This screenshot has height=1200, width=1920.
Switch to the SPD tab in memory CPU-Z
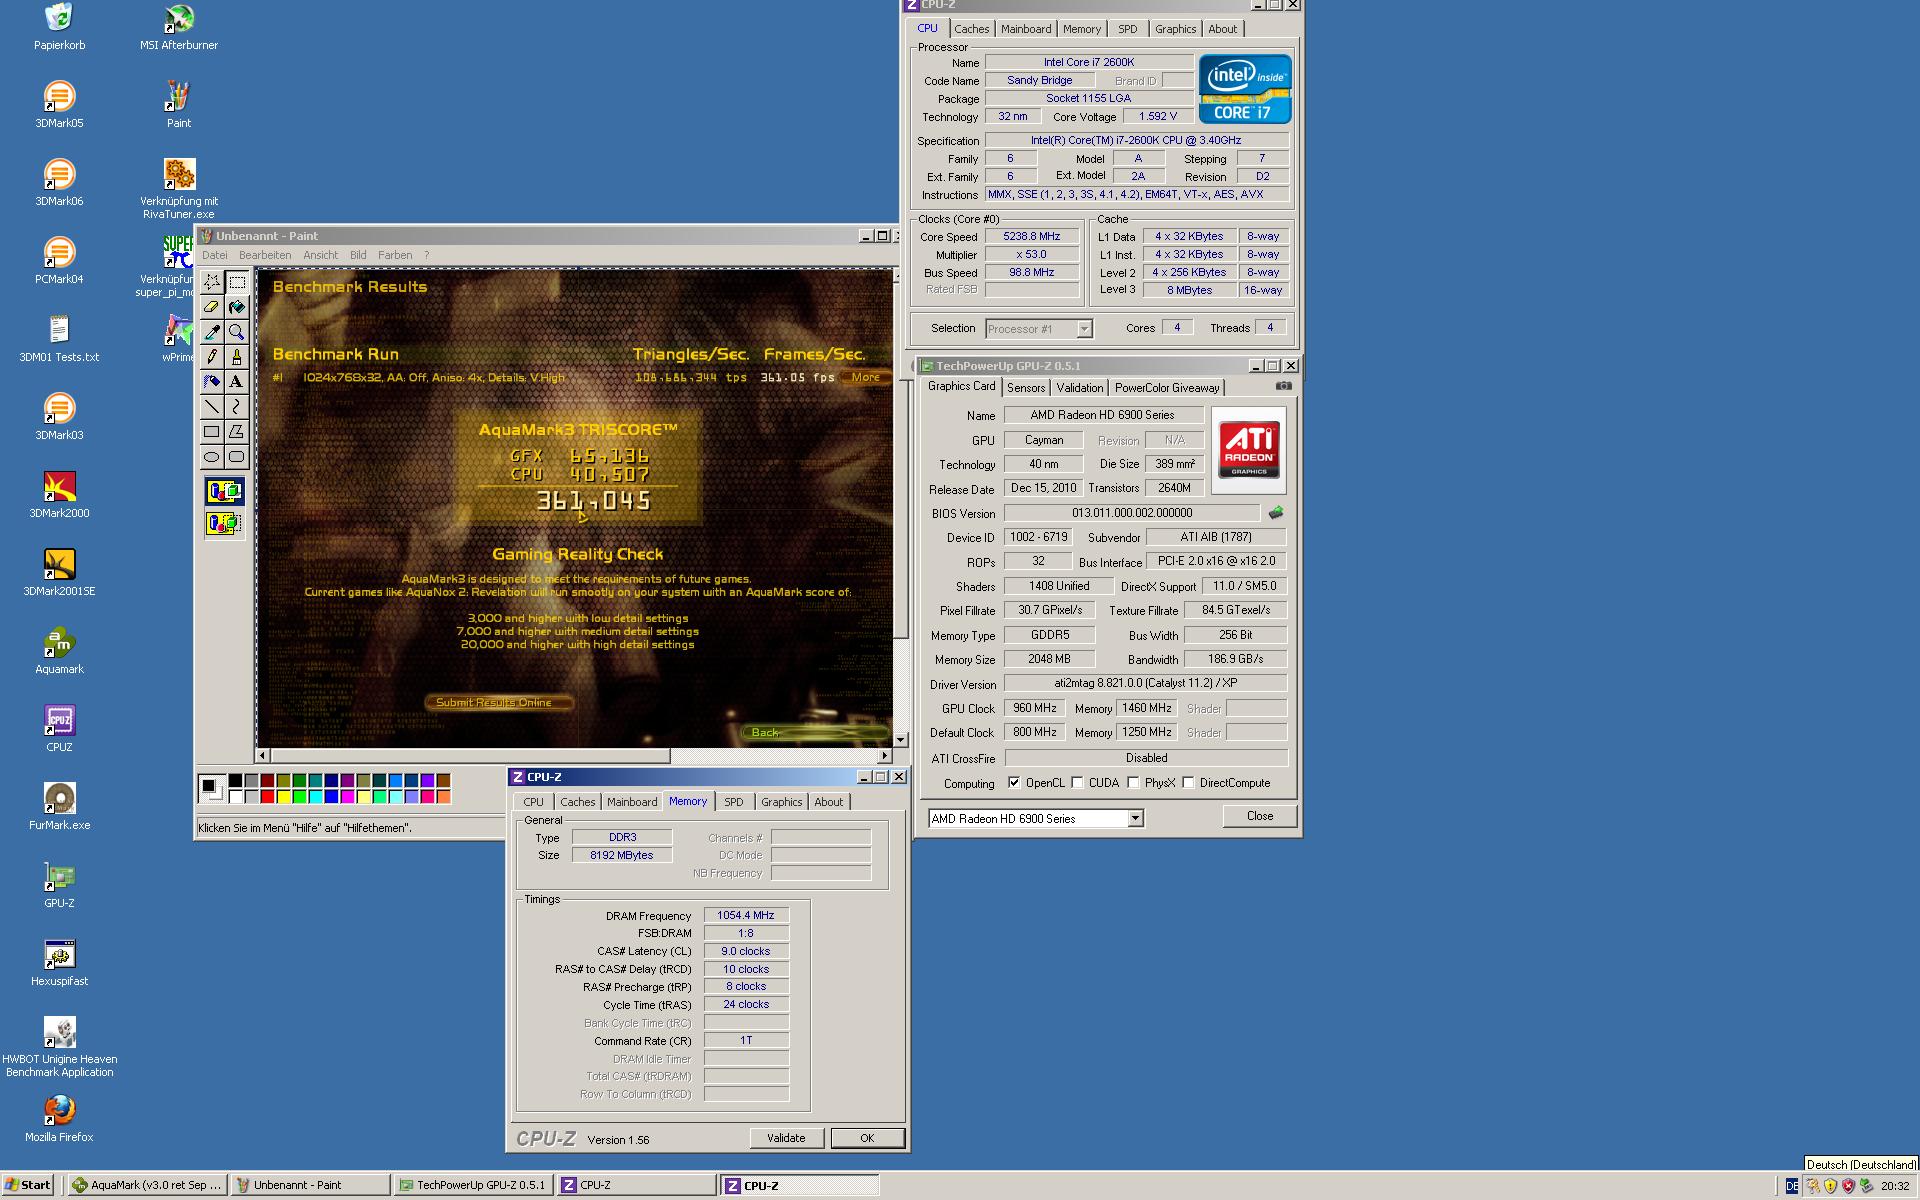point(734,802)
